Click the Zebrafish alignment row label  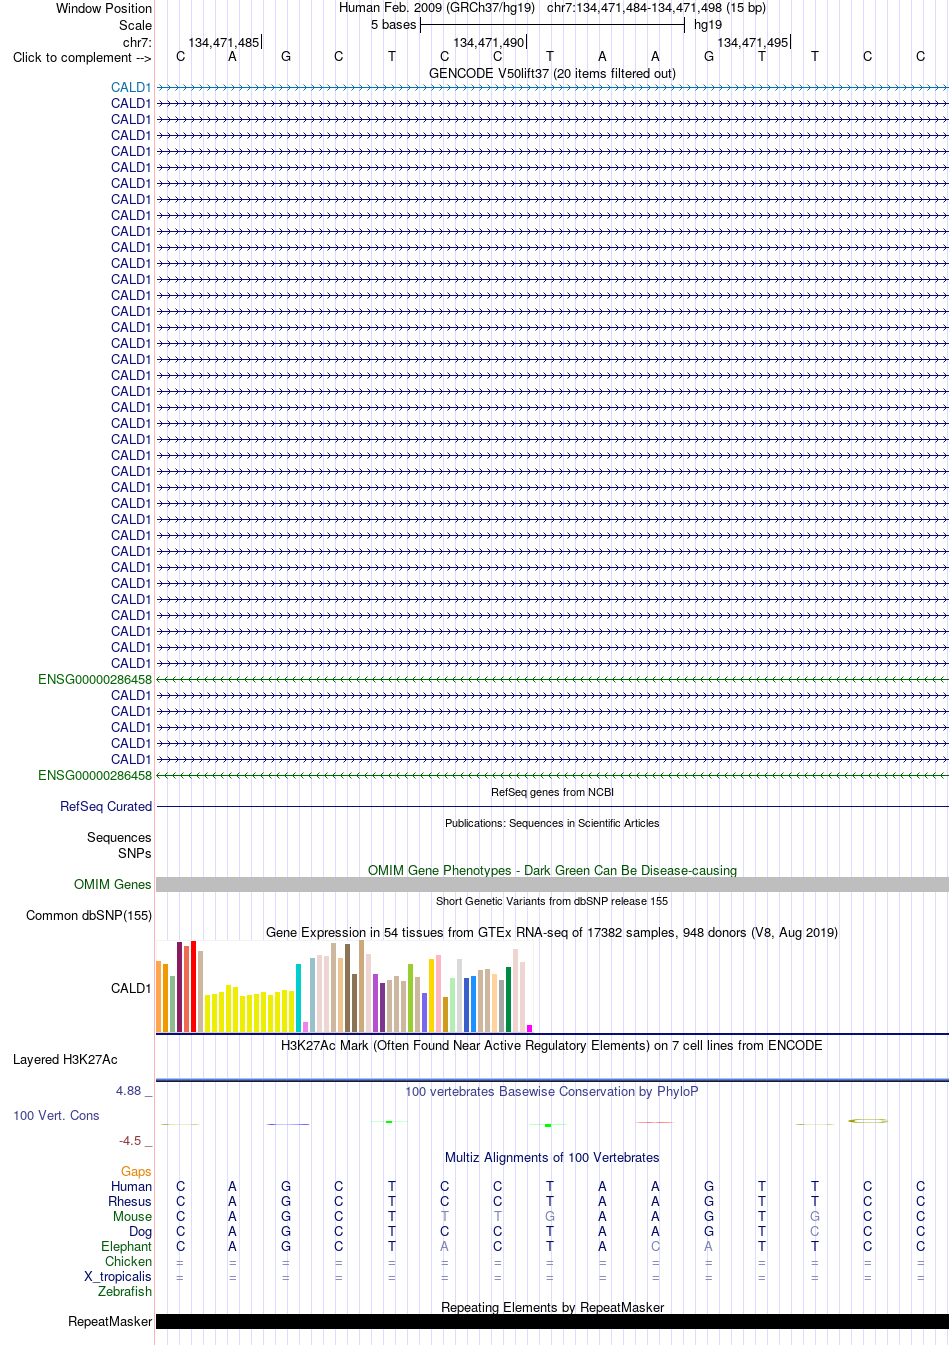click(x=125, y=1292)
